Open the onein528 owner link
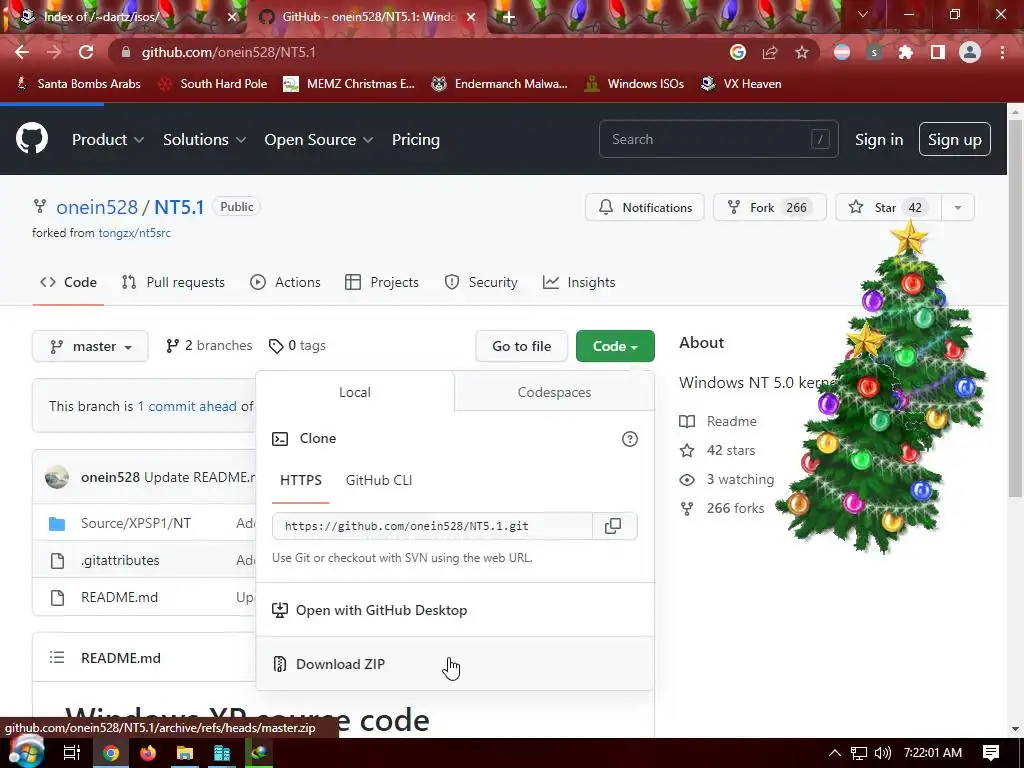The height and width of the screenshot is (768, 1024). click(97, 207)
